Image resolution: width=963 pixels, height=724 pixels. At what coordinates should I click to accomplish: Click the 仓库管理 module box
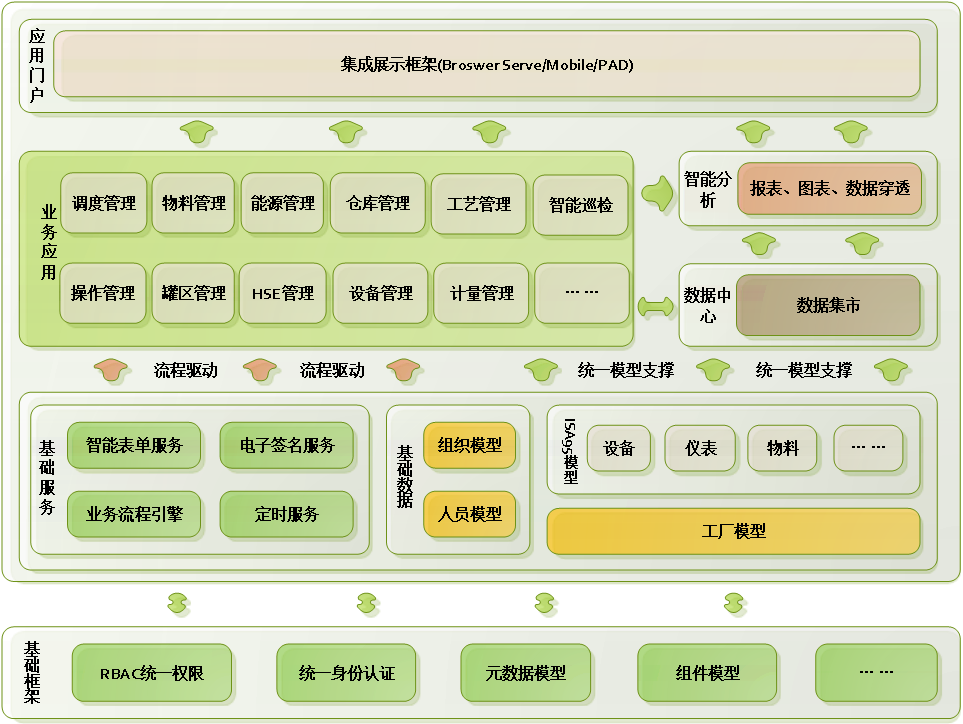(378, 203)
